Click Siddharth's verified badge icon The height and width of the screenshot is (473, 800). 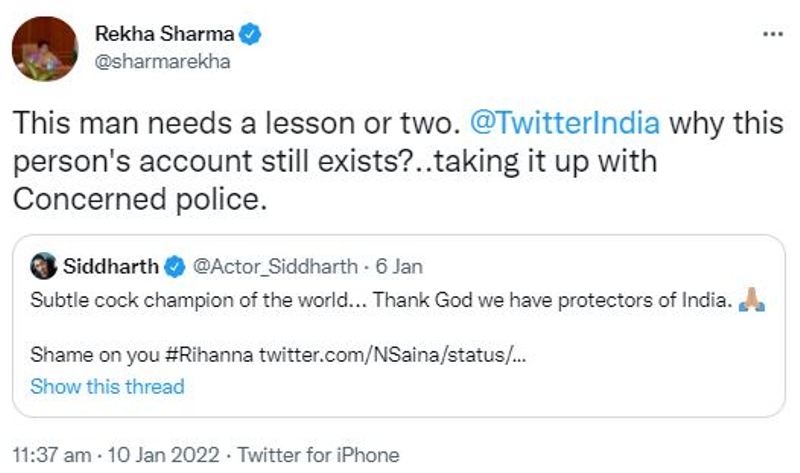(174, 267)
